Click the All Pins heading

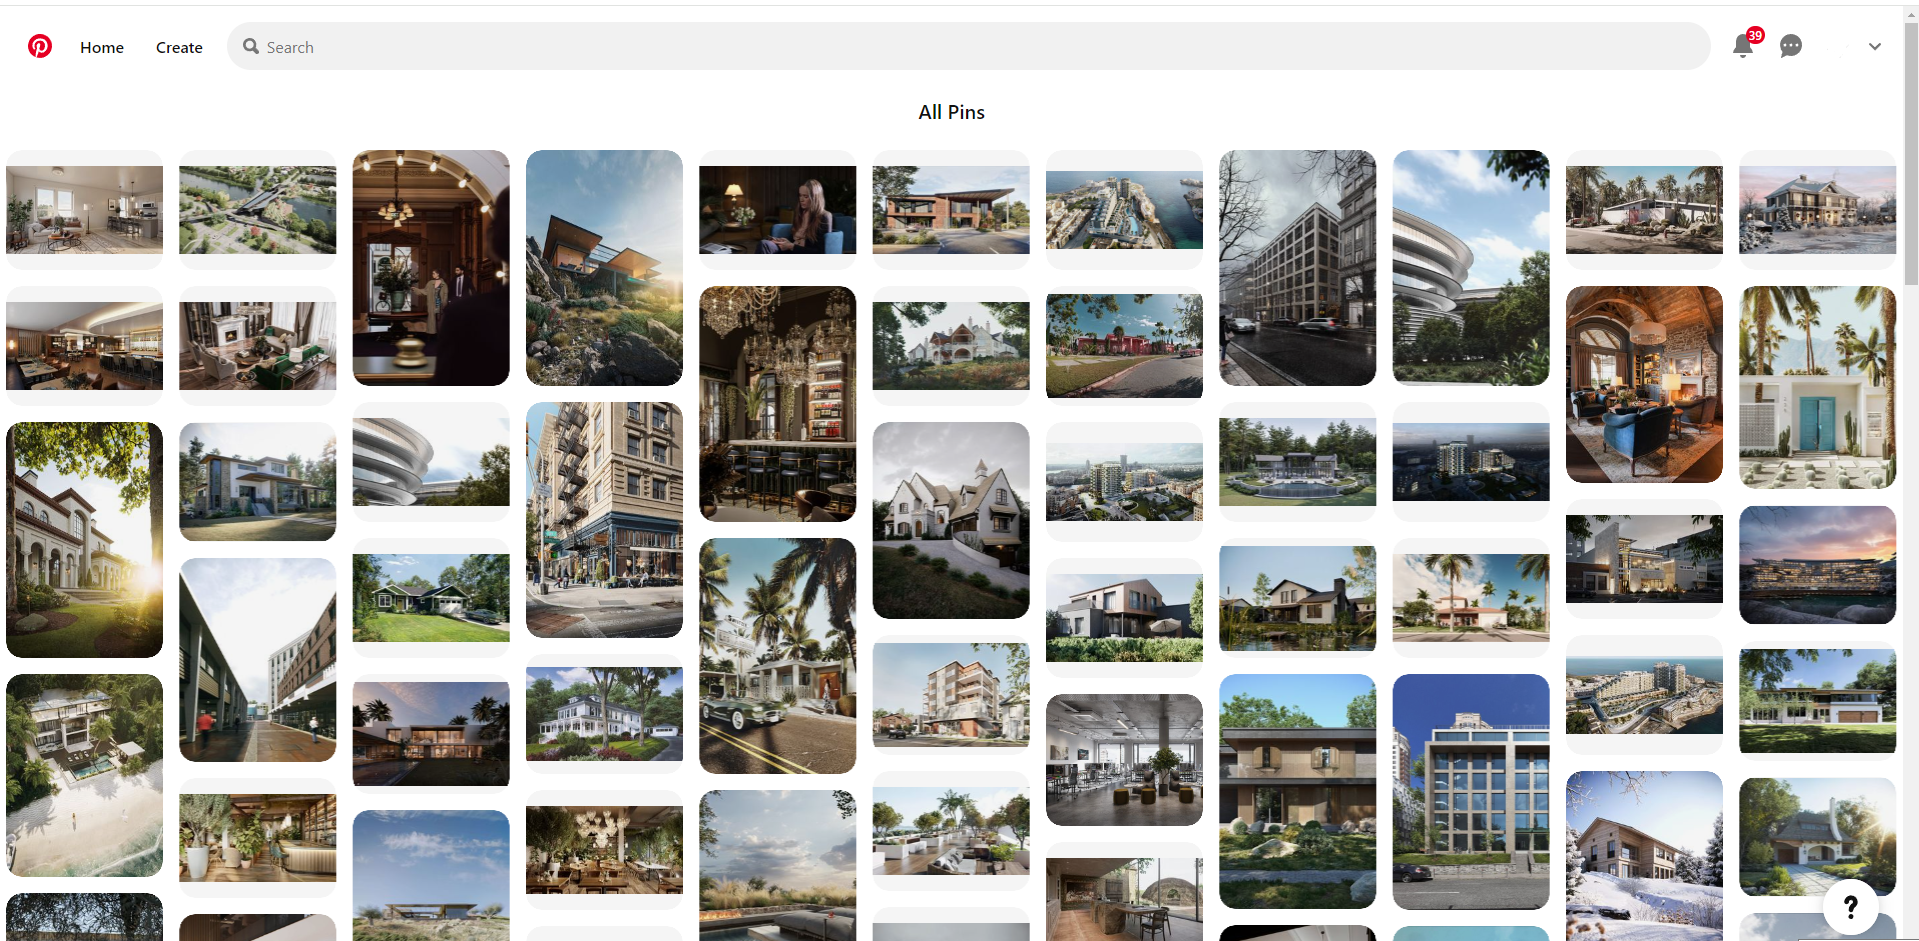tap(951, 112)
